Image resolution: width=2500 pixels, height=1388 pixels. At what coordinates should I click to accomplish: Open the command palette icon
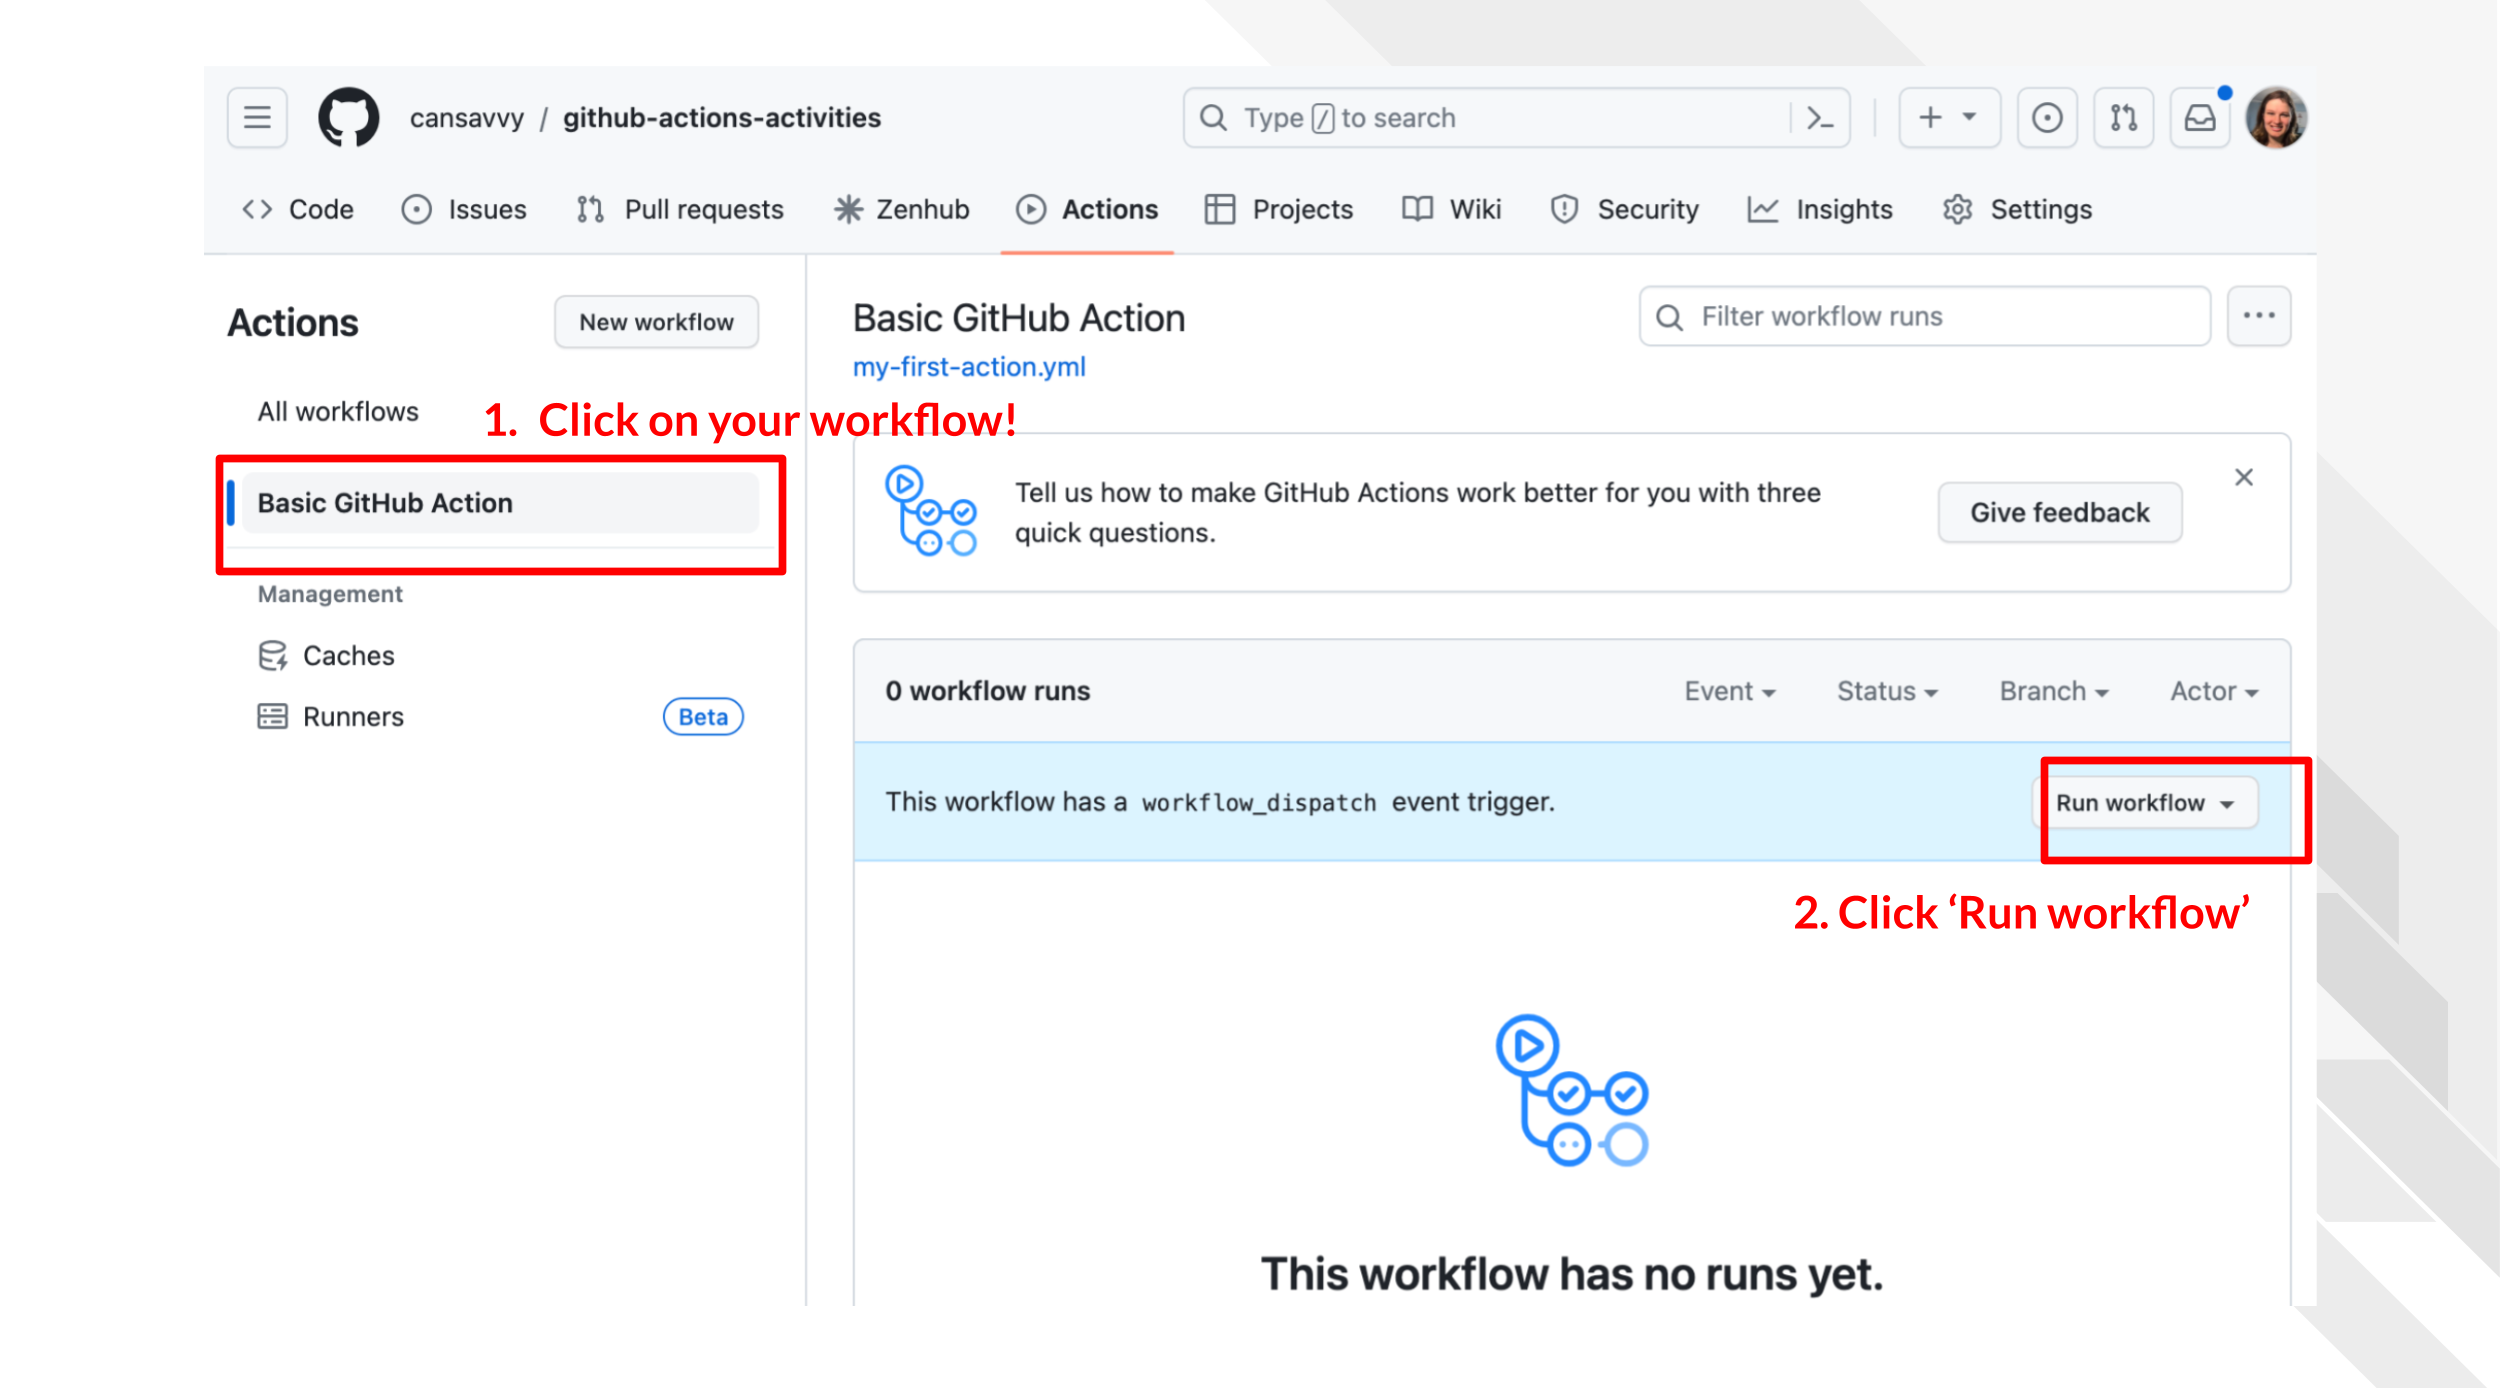[x=1820, y=118]
